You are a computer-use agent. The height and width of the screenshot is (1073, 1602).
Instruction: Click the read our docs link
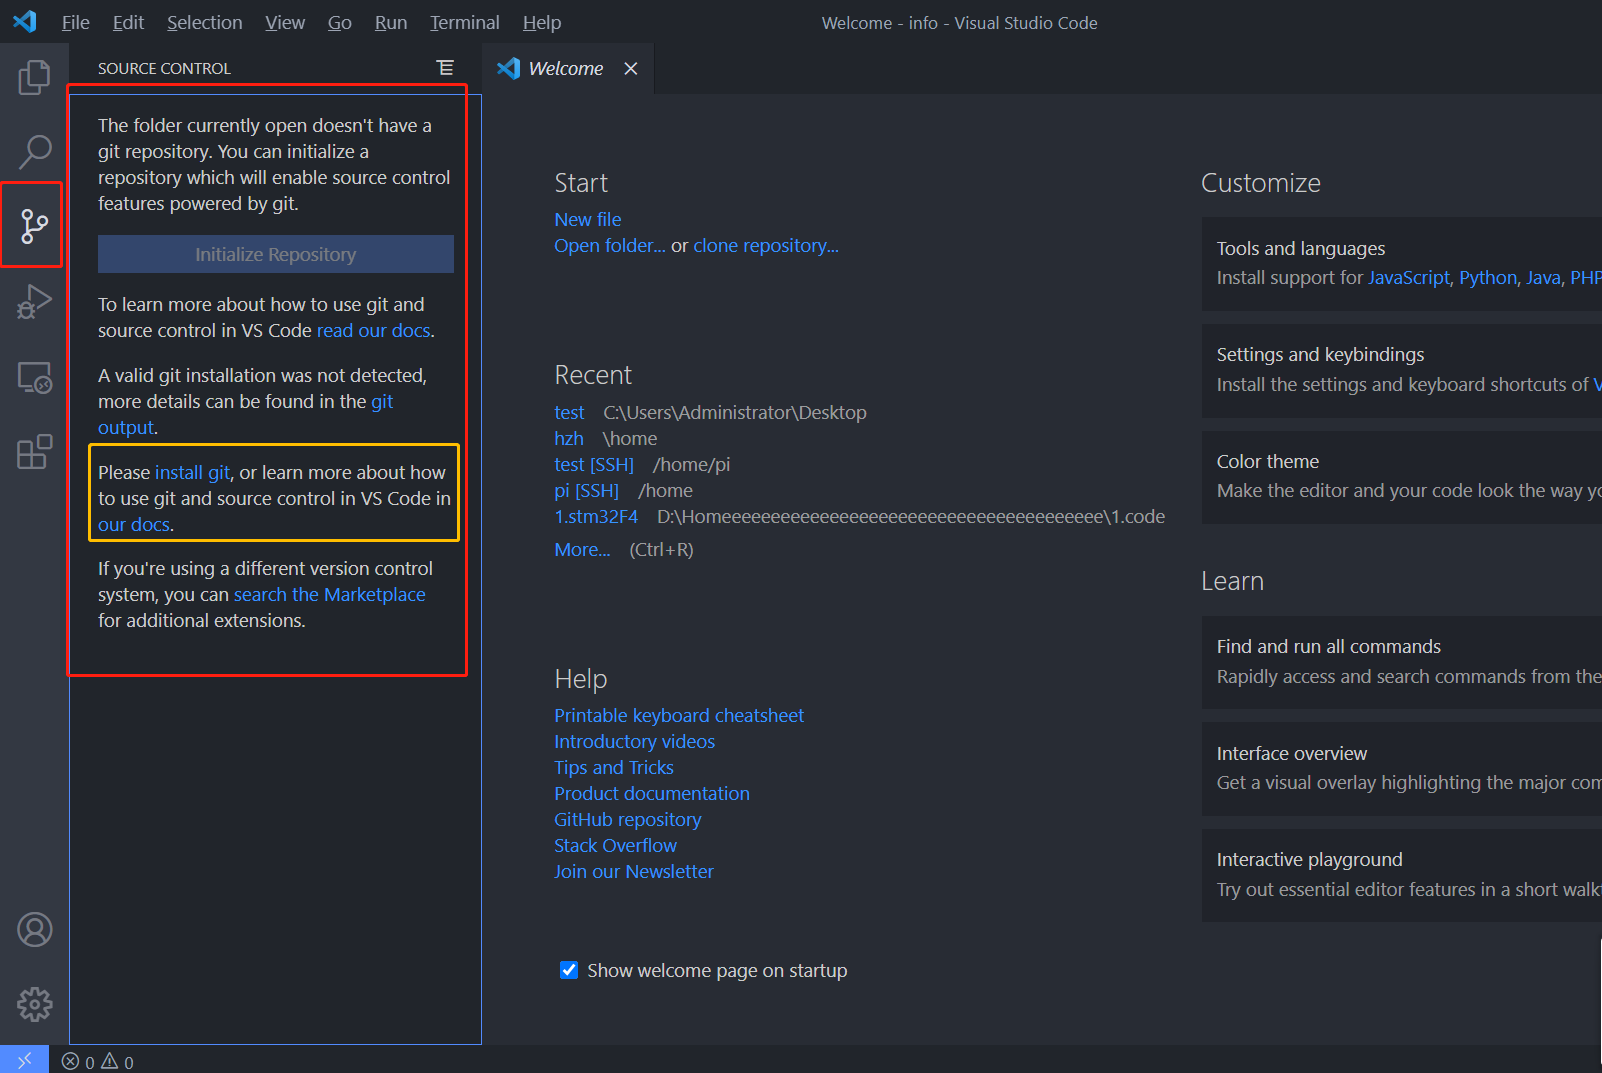(x=373, y=330)
